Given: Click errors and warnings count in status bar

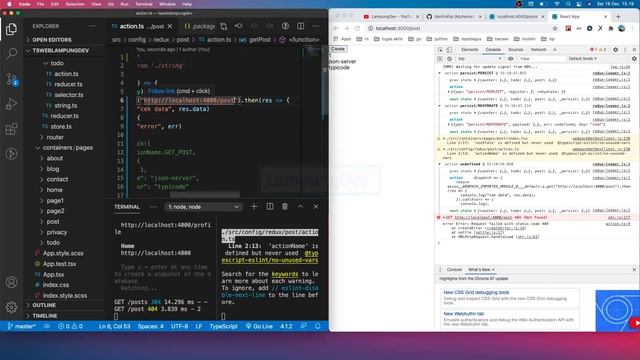Looking at the screenshot, I should 70,326.
